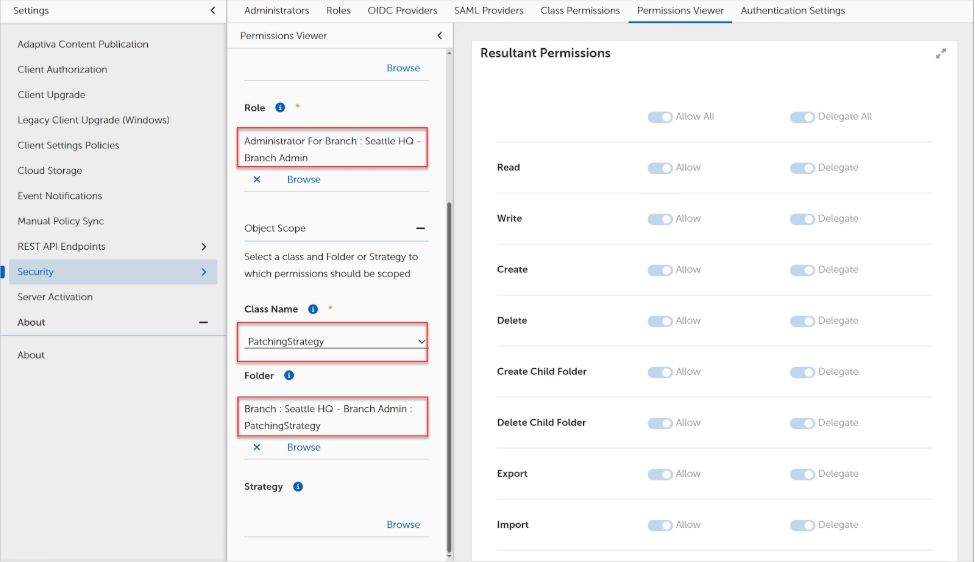Viewport: 975px width, 562px height.
Task: Toggle the Delegate switch for Export
Action: pos(802,474)
